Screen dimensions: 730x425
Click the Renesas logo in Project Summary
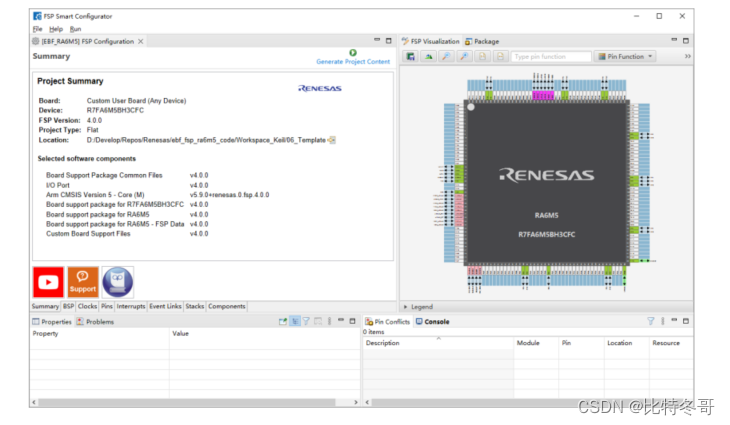point(320,88)
